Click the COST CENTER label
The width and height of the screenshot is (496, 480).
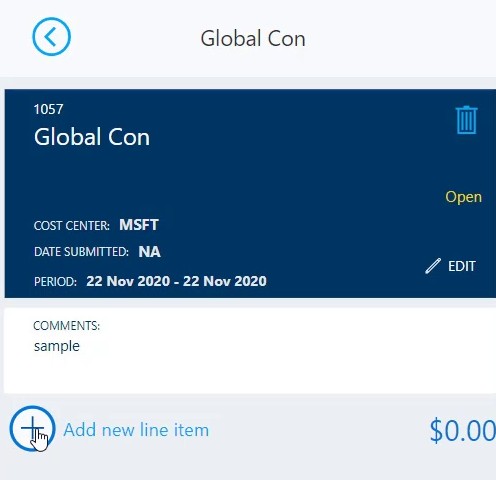(x=72, y=226)
